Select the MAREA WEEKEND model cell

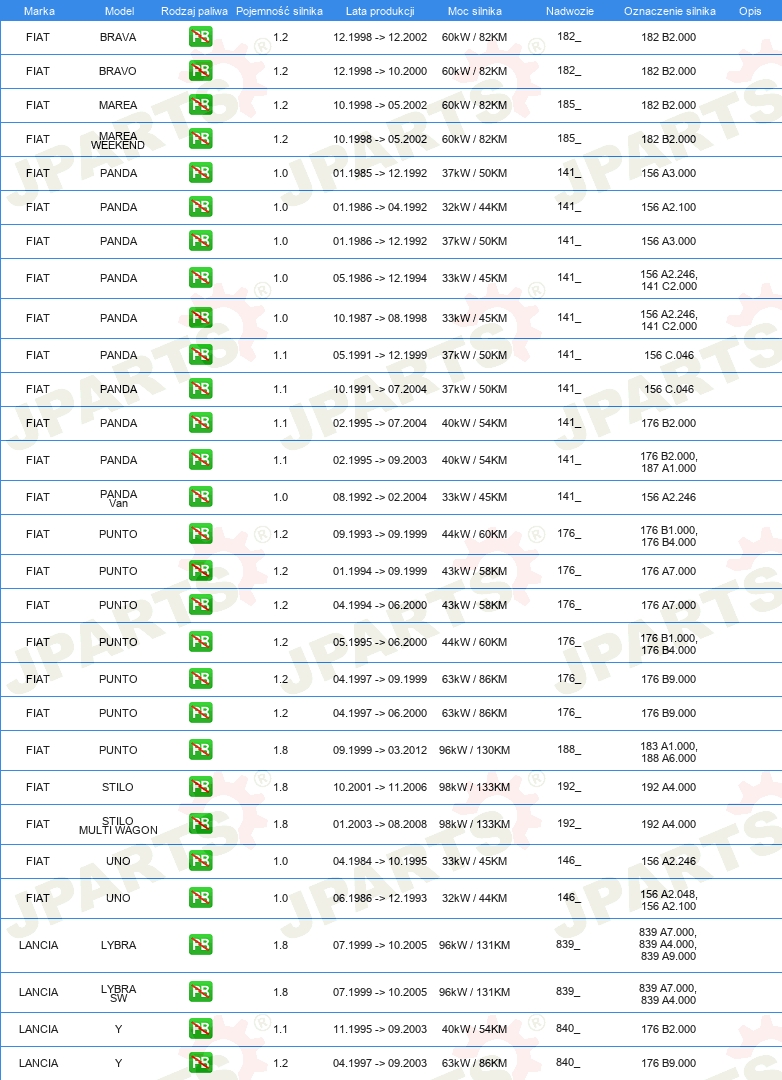click(118, 141)
